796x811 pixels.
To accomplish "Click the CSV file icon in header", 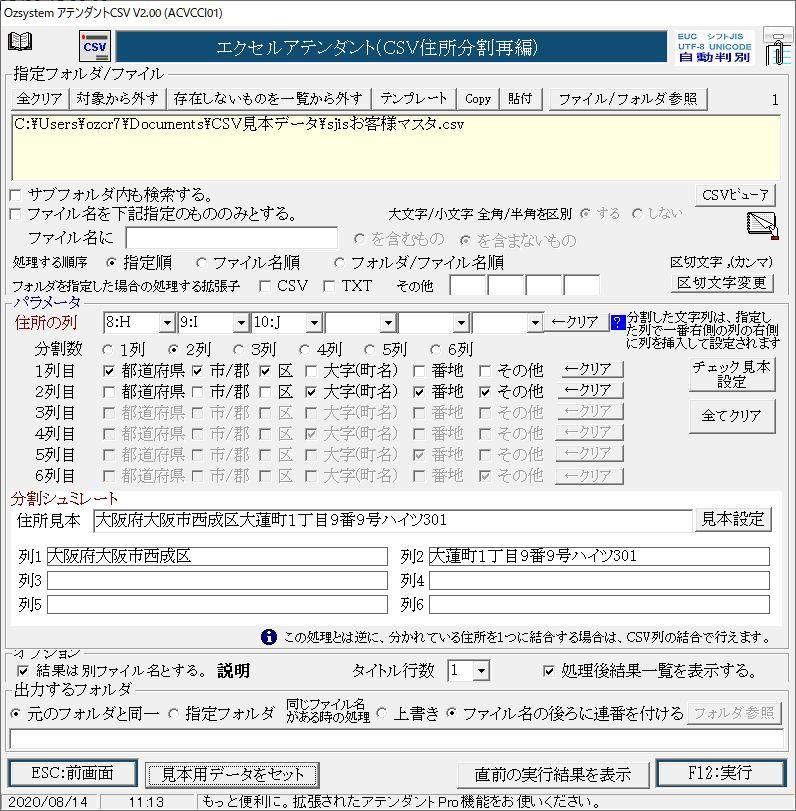I will pos(95,46).
